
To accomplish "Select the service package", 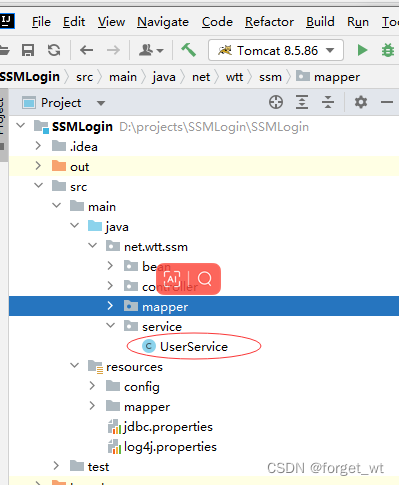I will click(x=162, y=327).
